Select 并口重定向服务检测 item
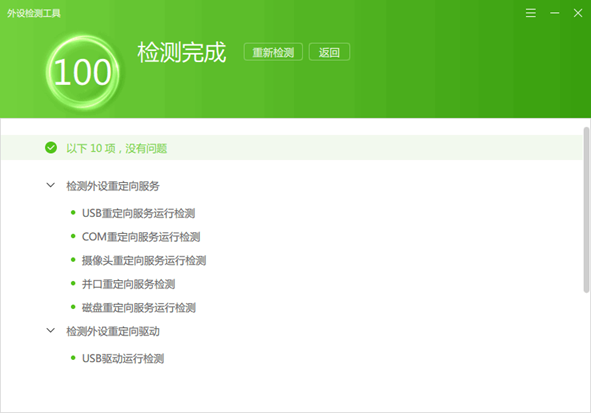The image size is (591, 413). 128,284
